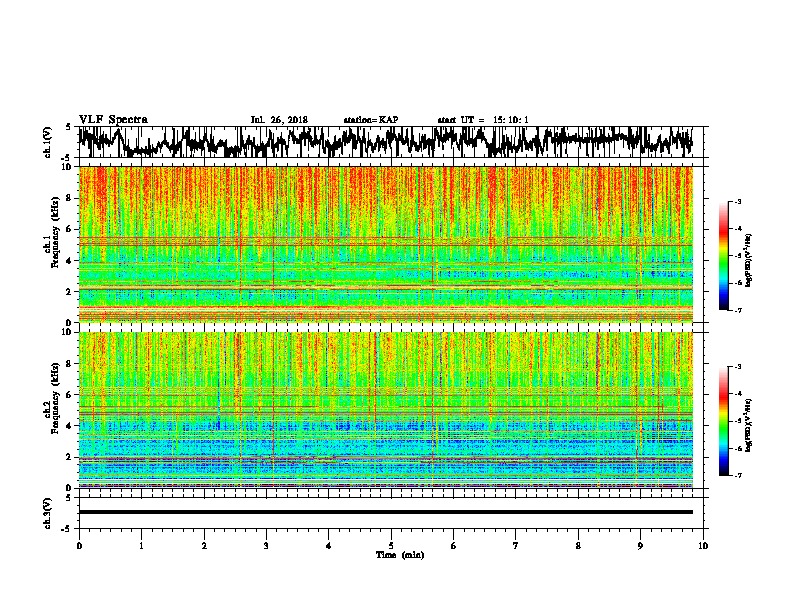Click the black ch.3 voltage trace line
The height and width of the screenshot is (612, 792).
[x=386, y=512]
